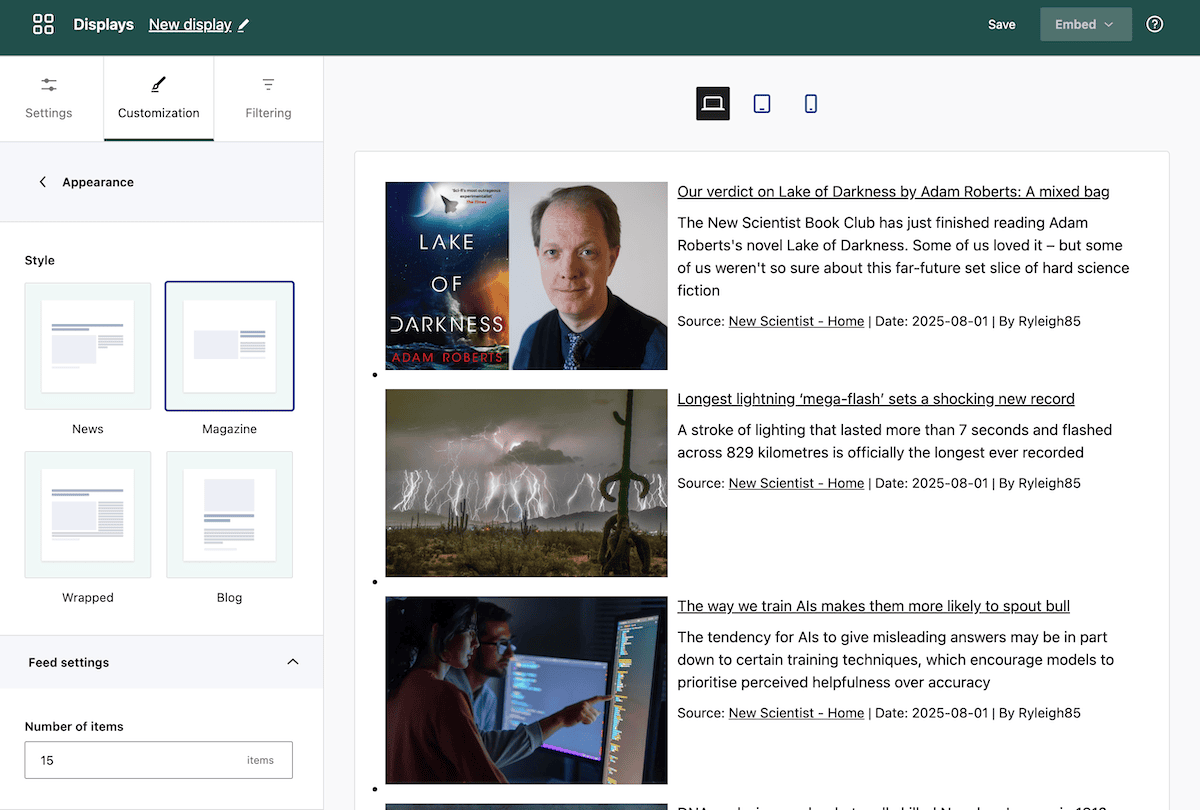Image resolution: width=1200 pixels, height=810 pixels.
Task: Open the Filtering tab
Action: 269,98
